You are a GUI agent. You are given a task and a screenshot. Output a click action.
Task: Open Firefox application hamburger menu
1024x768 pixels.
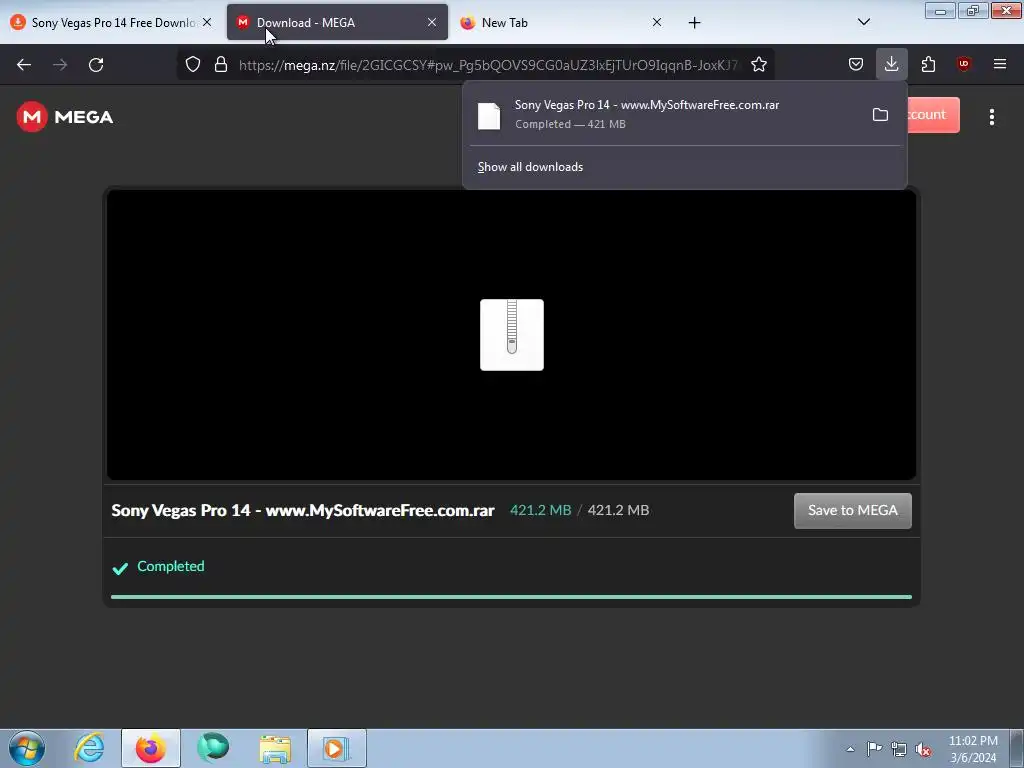click(x=1000, y=65)
